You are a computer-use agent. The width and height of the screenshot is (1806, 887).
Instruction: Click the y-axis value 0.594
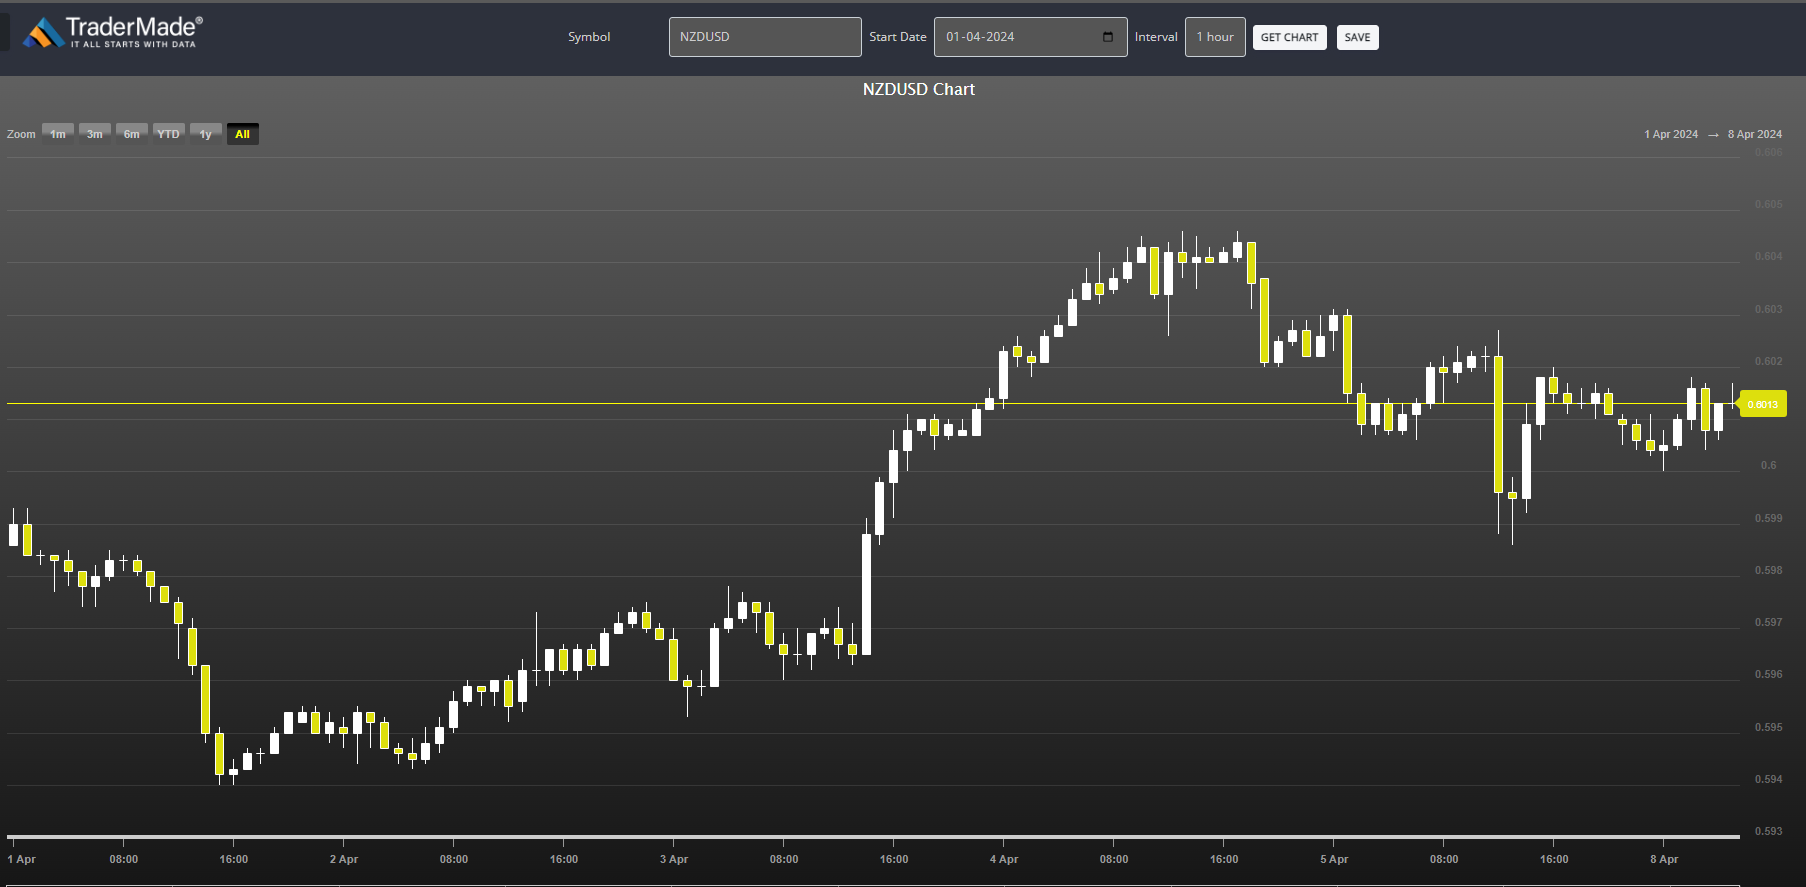(1768, 779)
